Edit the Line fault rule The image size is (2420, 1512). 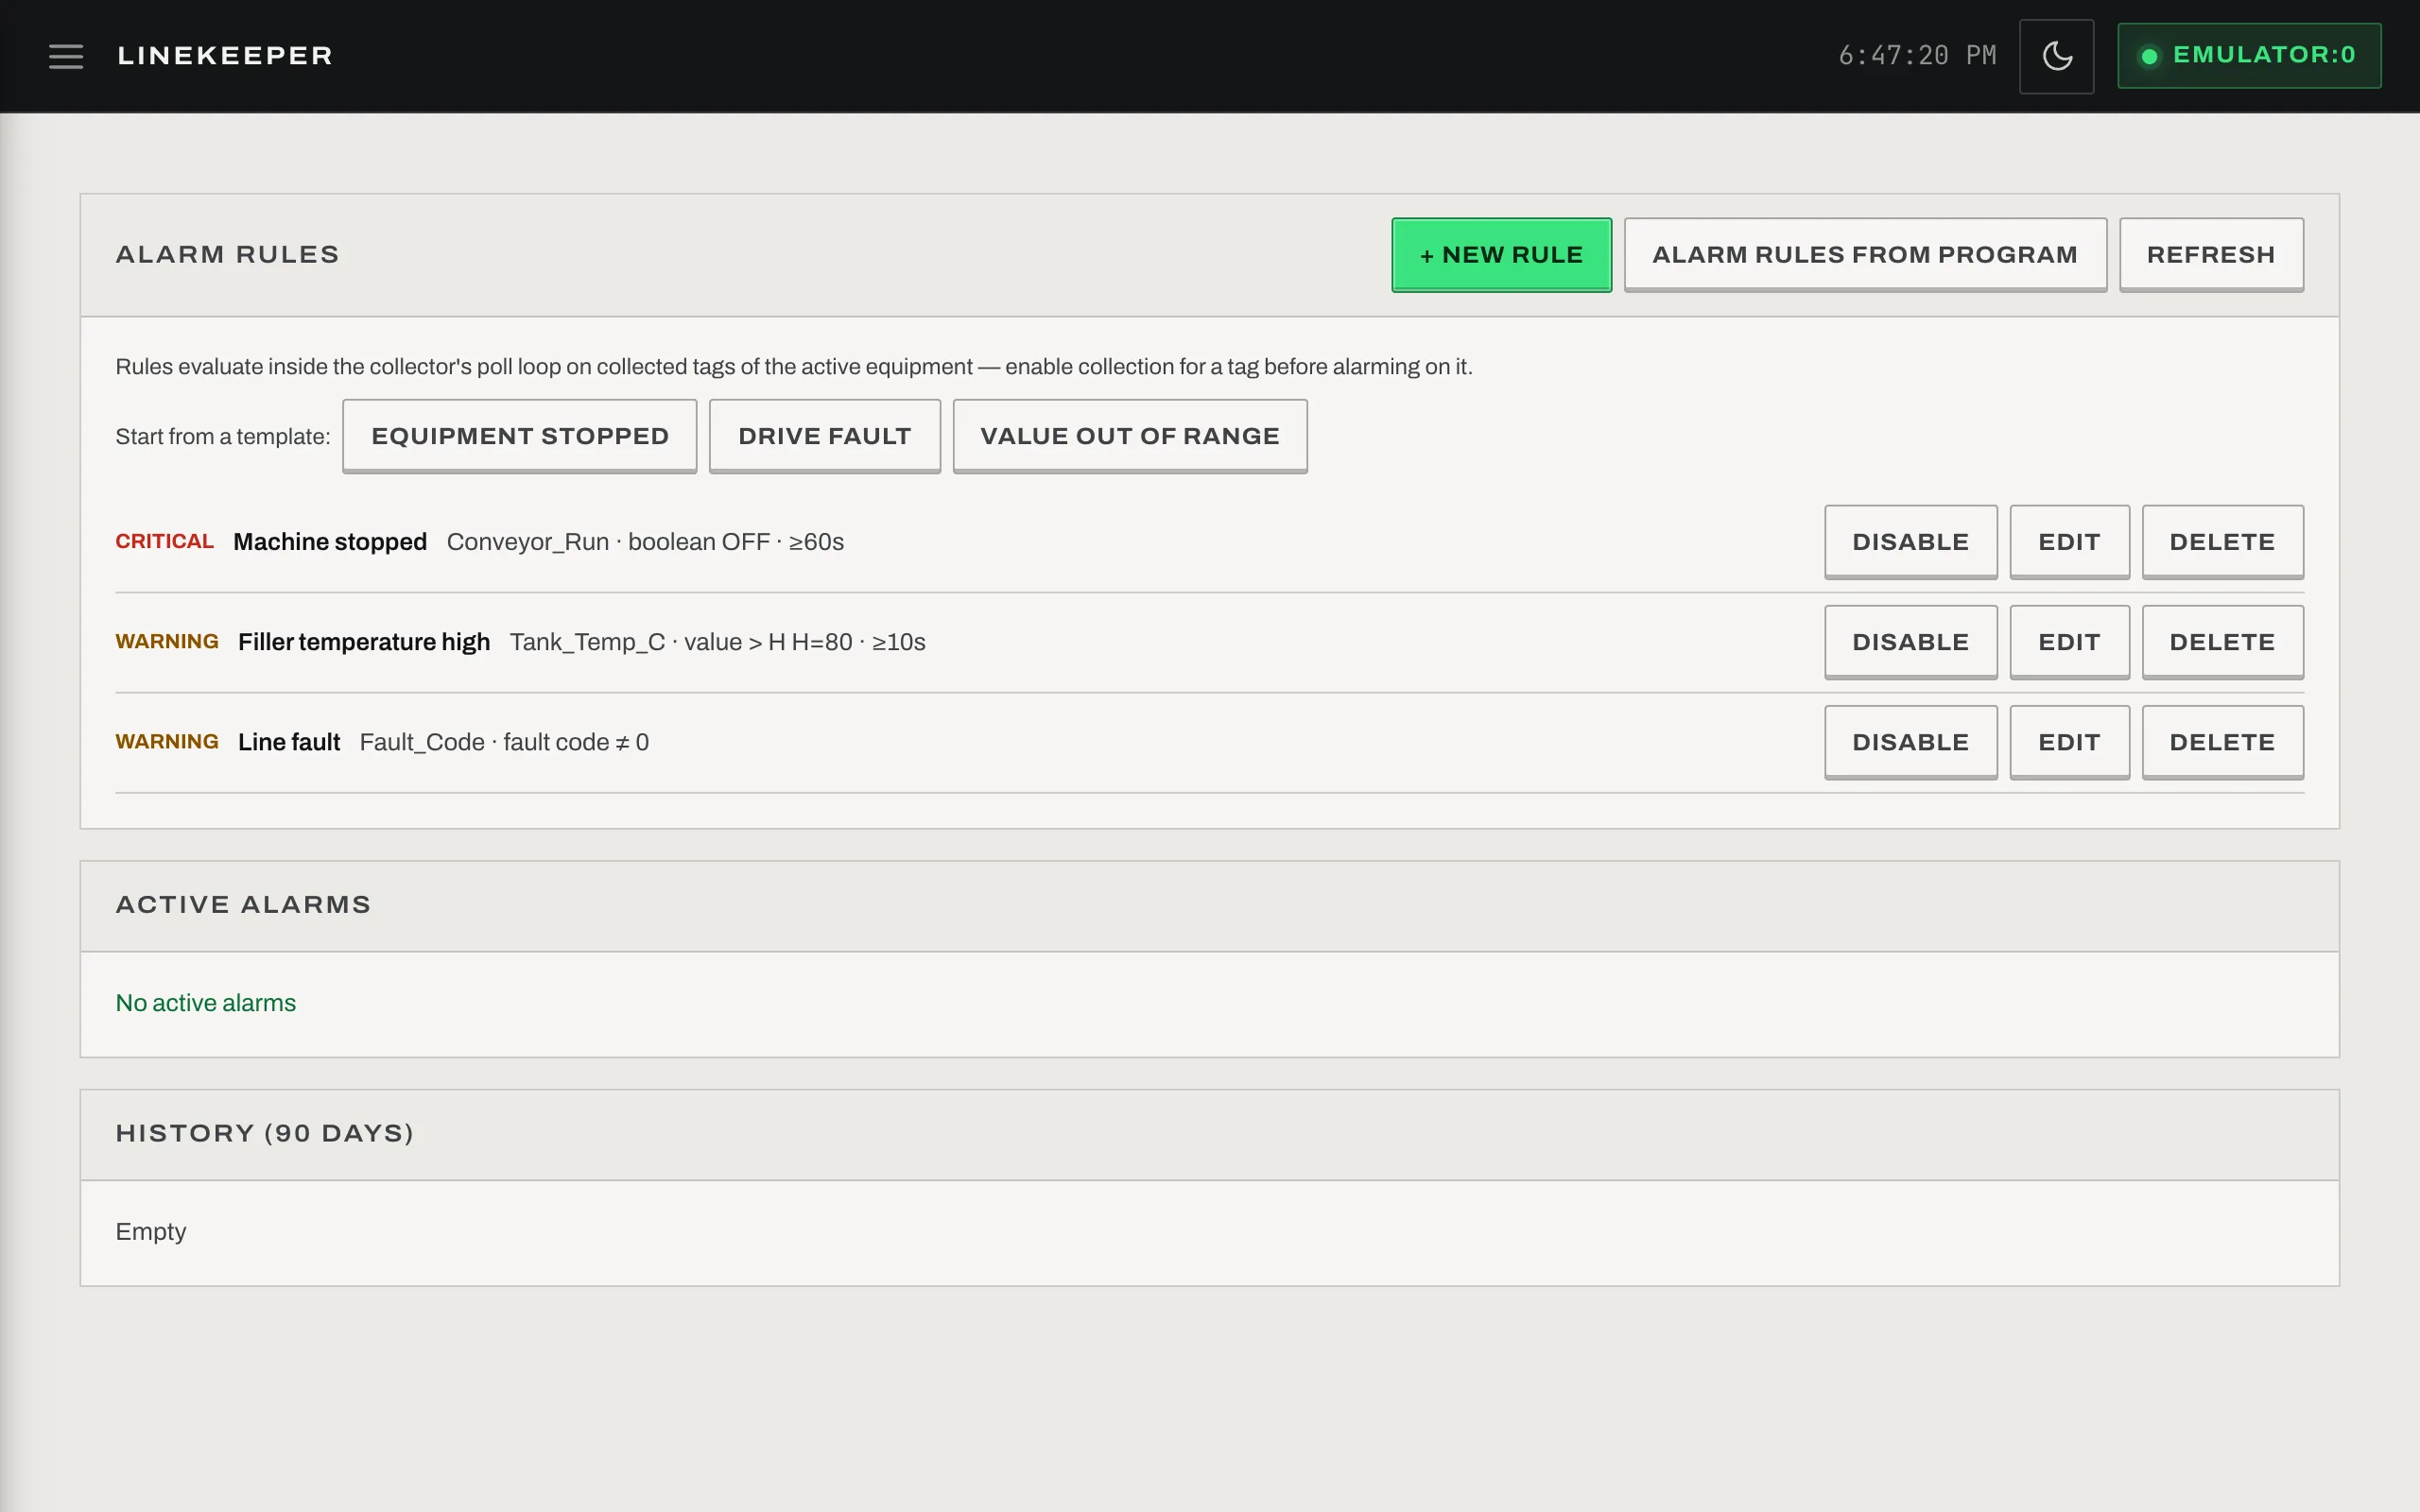click(2069, 742)
